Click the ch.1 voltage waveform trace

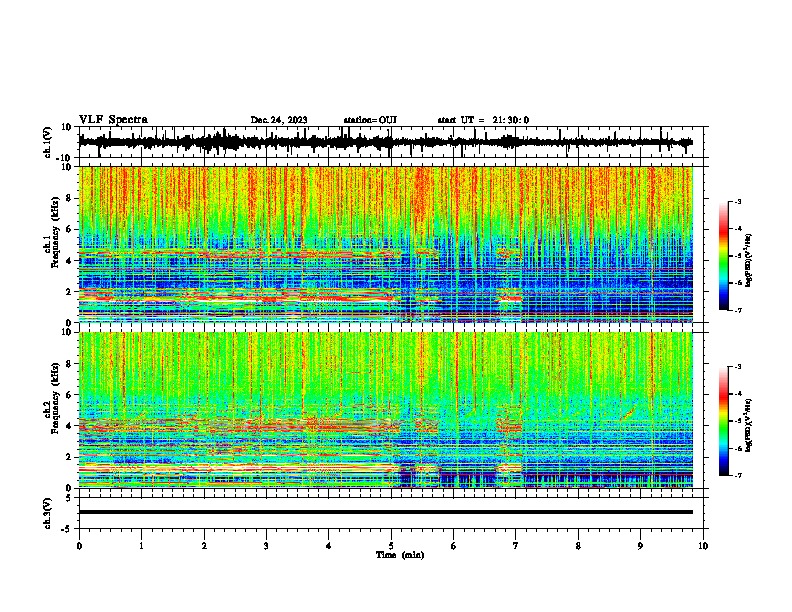(385, 142)
